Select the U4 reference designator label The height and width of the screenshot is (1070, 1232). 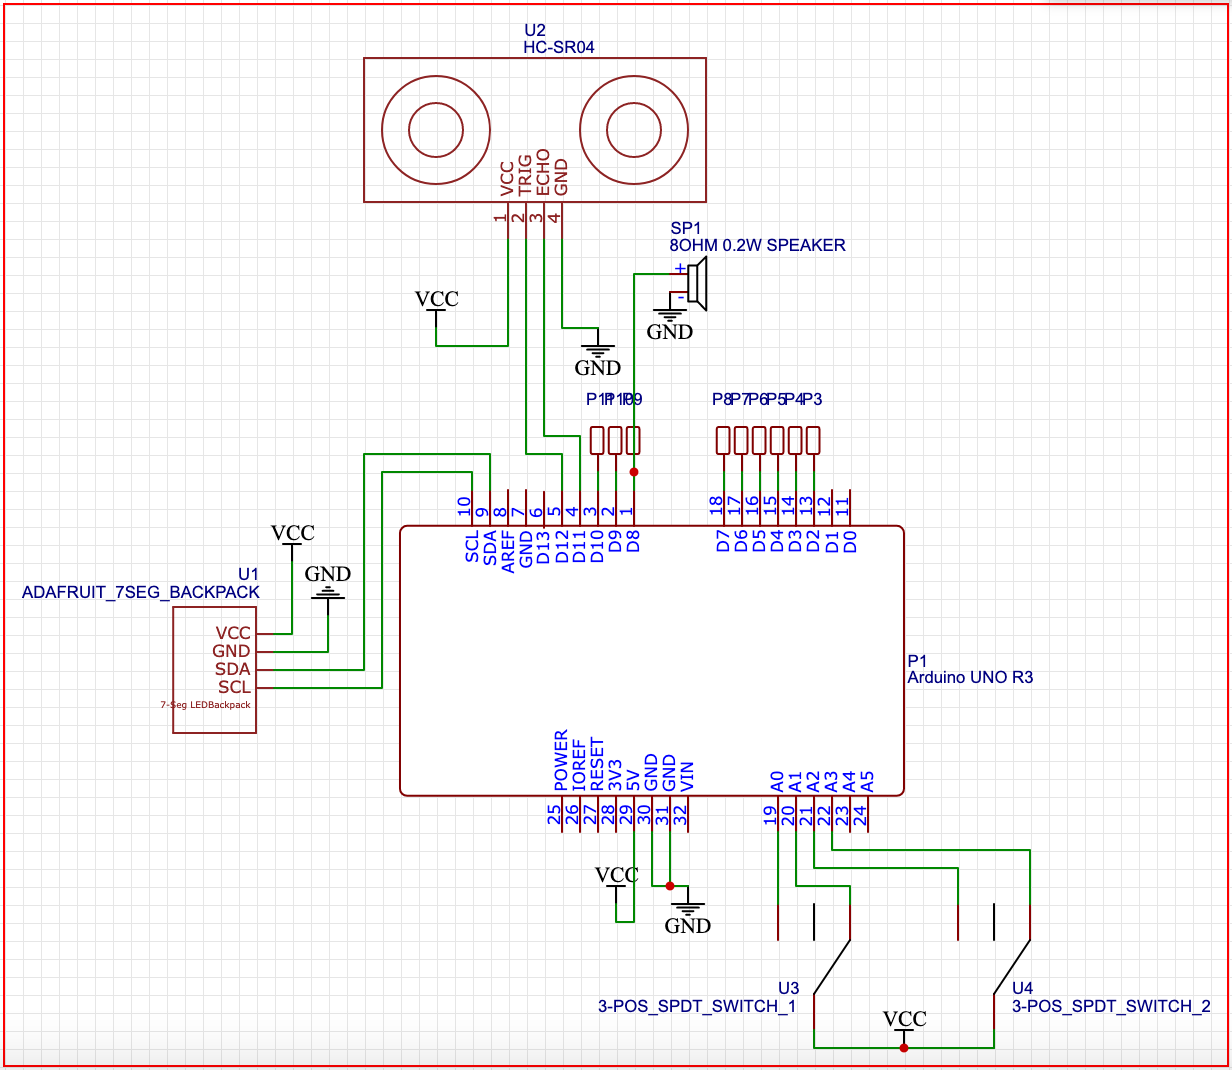coord(1023,989)
